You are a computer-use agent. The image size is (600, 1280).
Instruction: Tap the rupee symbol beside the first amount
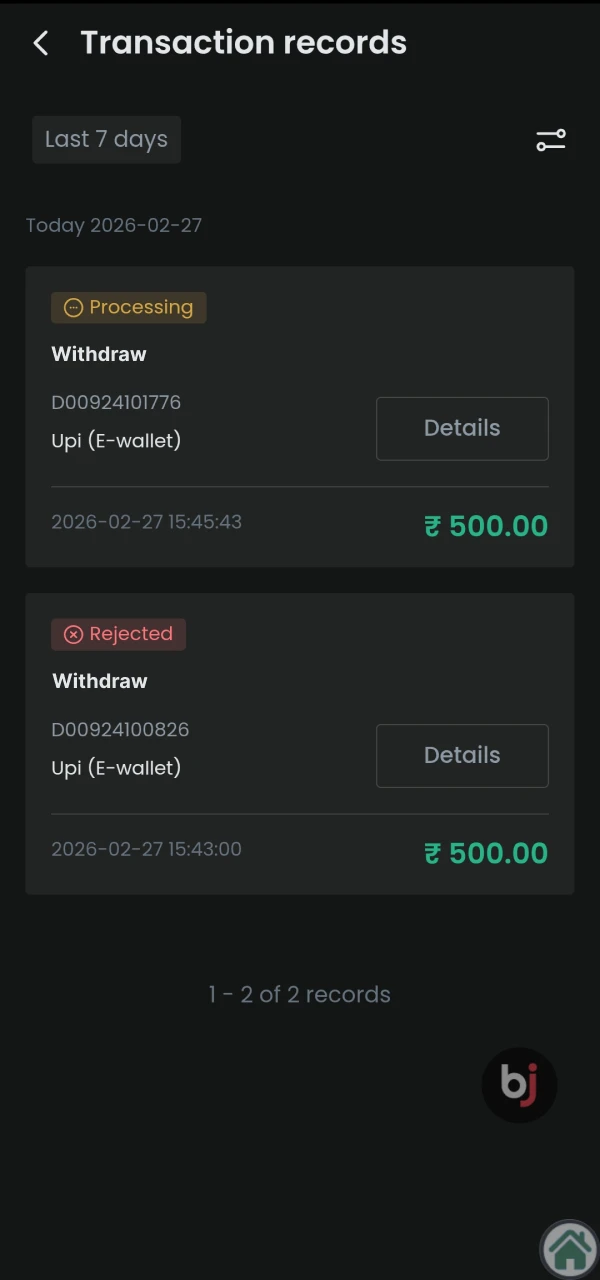click(432, 525)
